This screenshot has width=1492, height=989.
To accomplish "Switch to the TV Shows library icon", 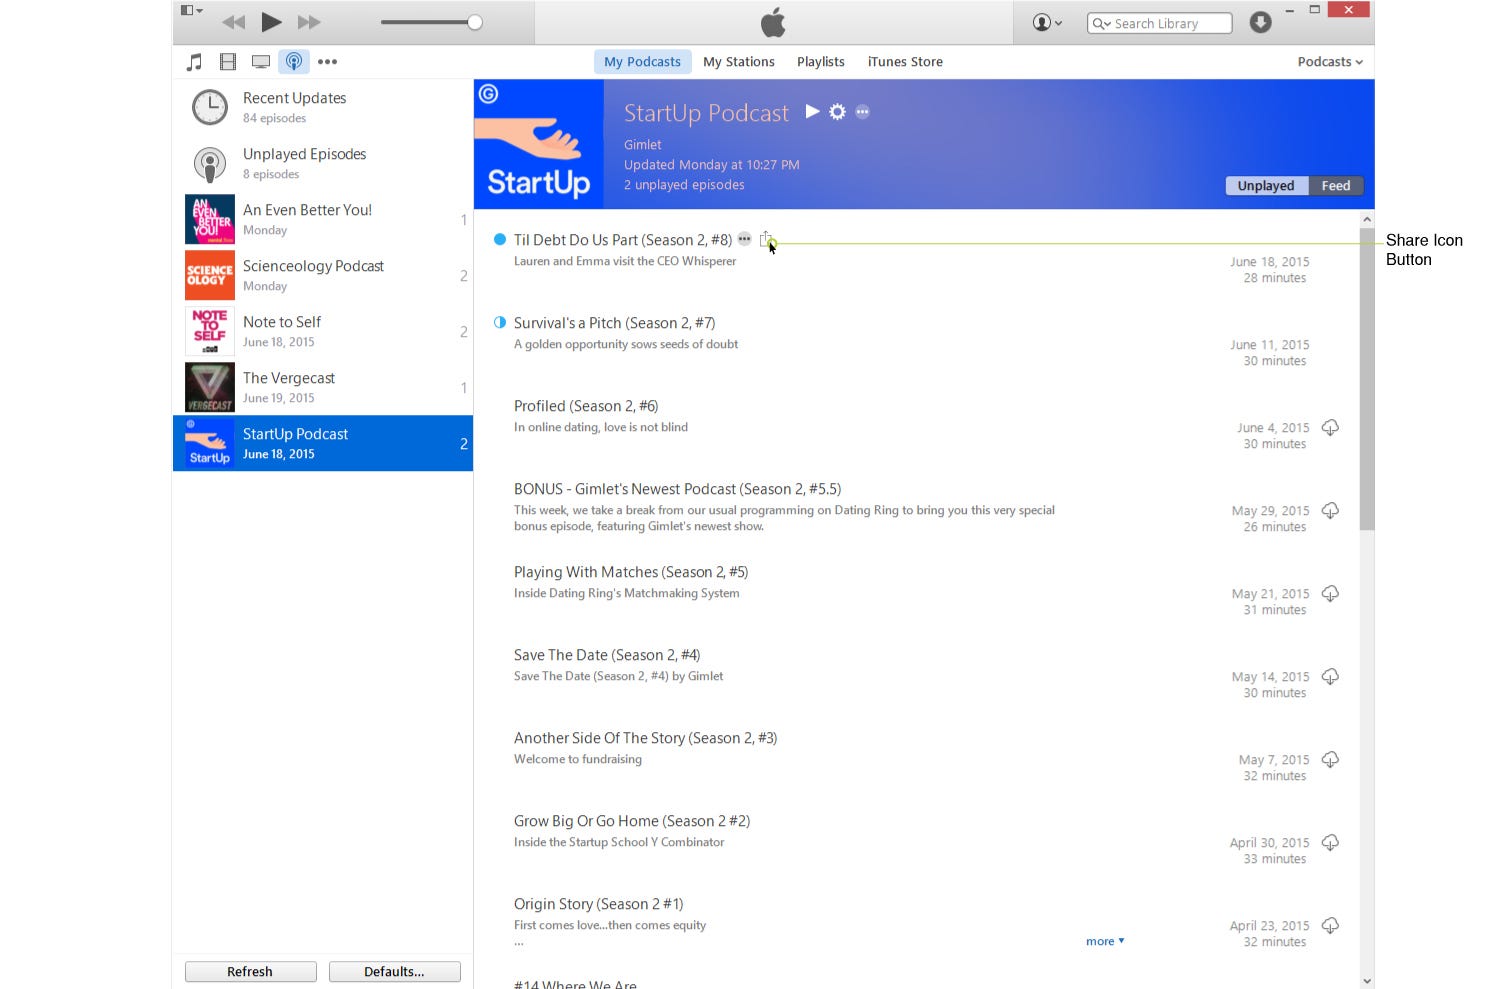I will coord(261,62).
